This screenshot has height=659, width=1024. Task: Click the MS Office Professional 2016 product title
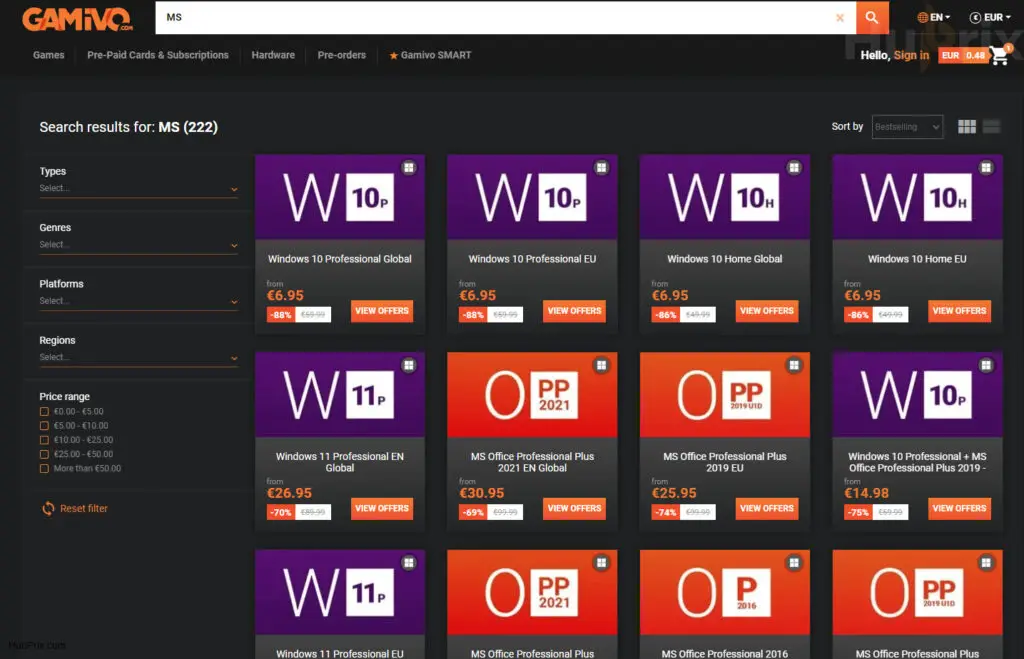(x=725, y=653)
